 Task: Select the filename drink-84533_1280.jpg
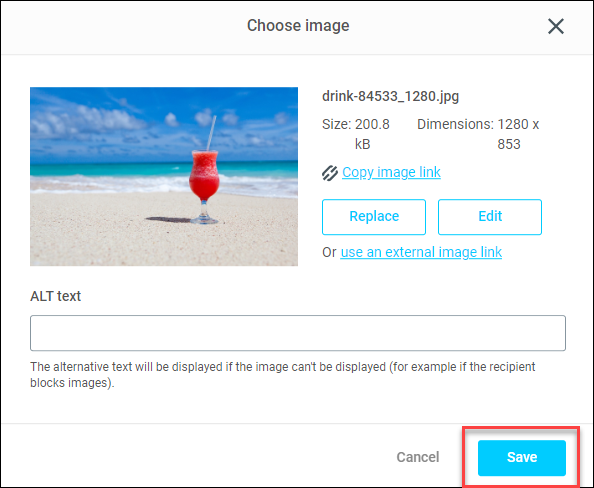(x=390, y=96)
